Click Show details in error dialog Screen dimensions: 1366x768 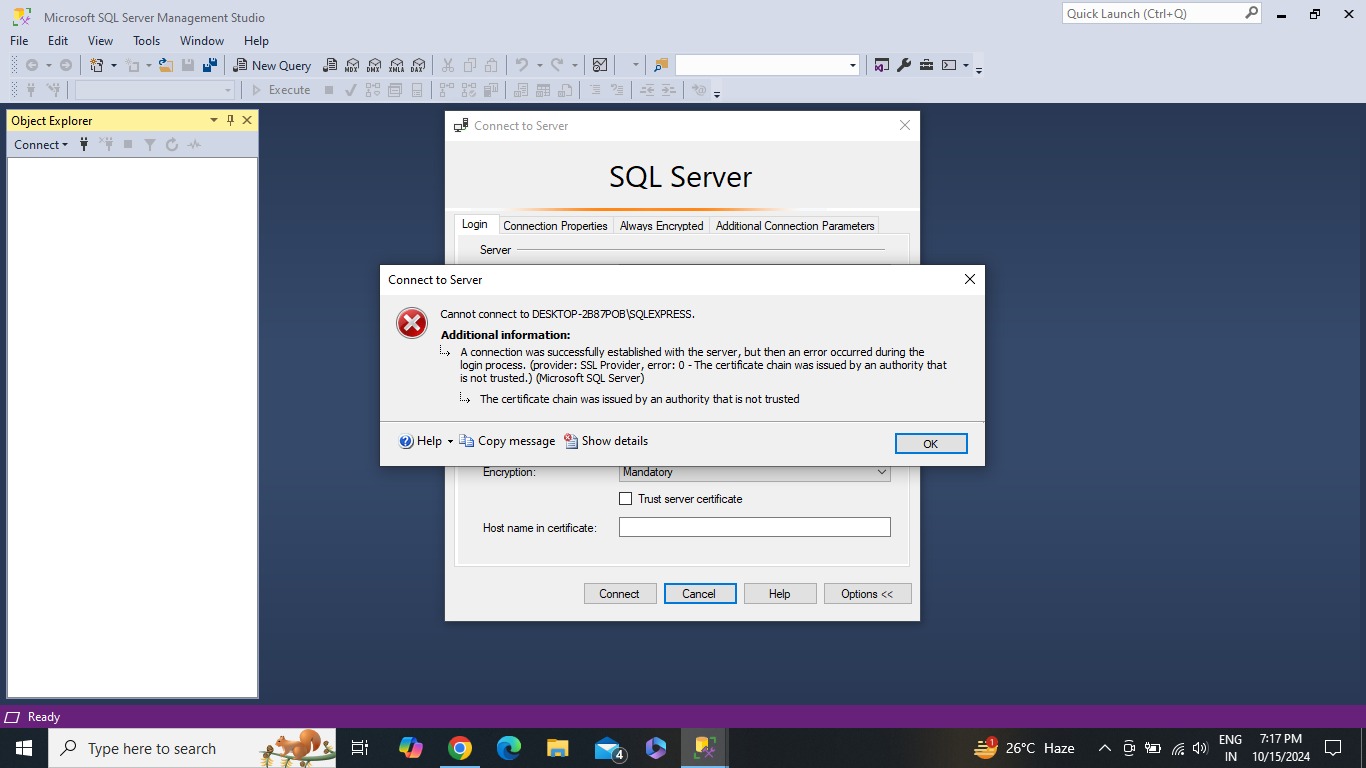[x=606, y=441]
